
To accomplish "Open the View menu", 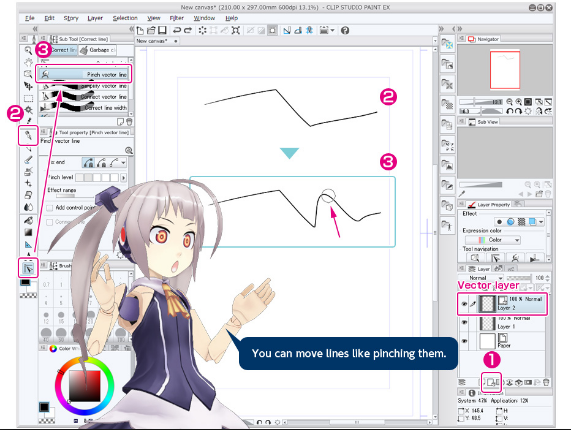I will point(154,18).
